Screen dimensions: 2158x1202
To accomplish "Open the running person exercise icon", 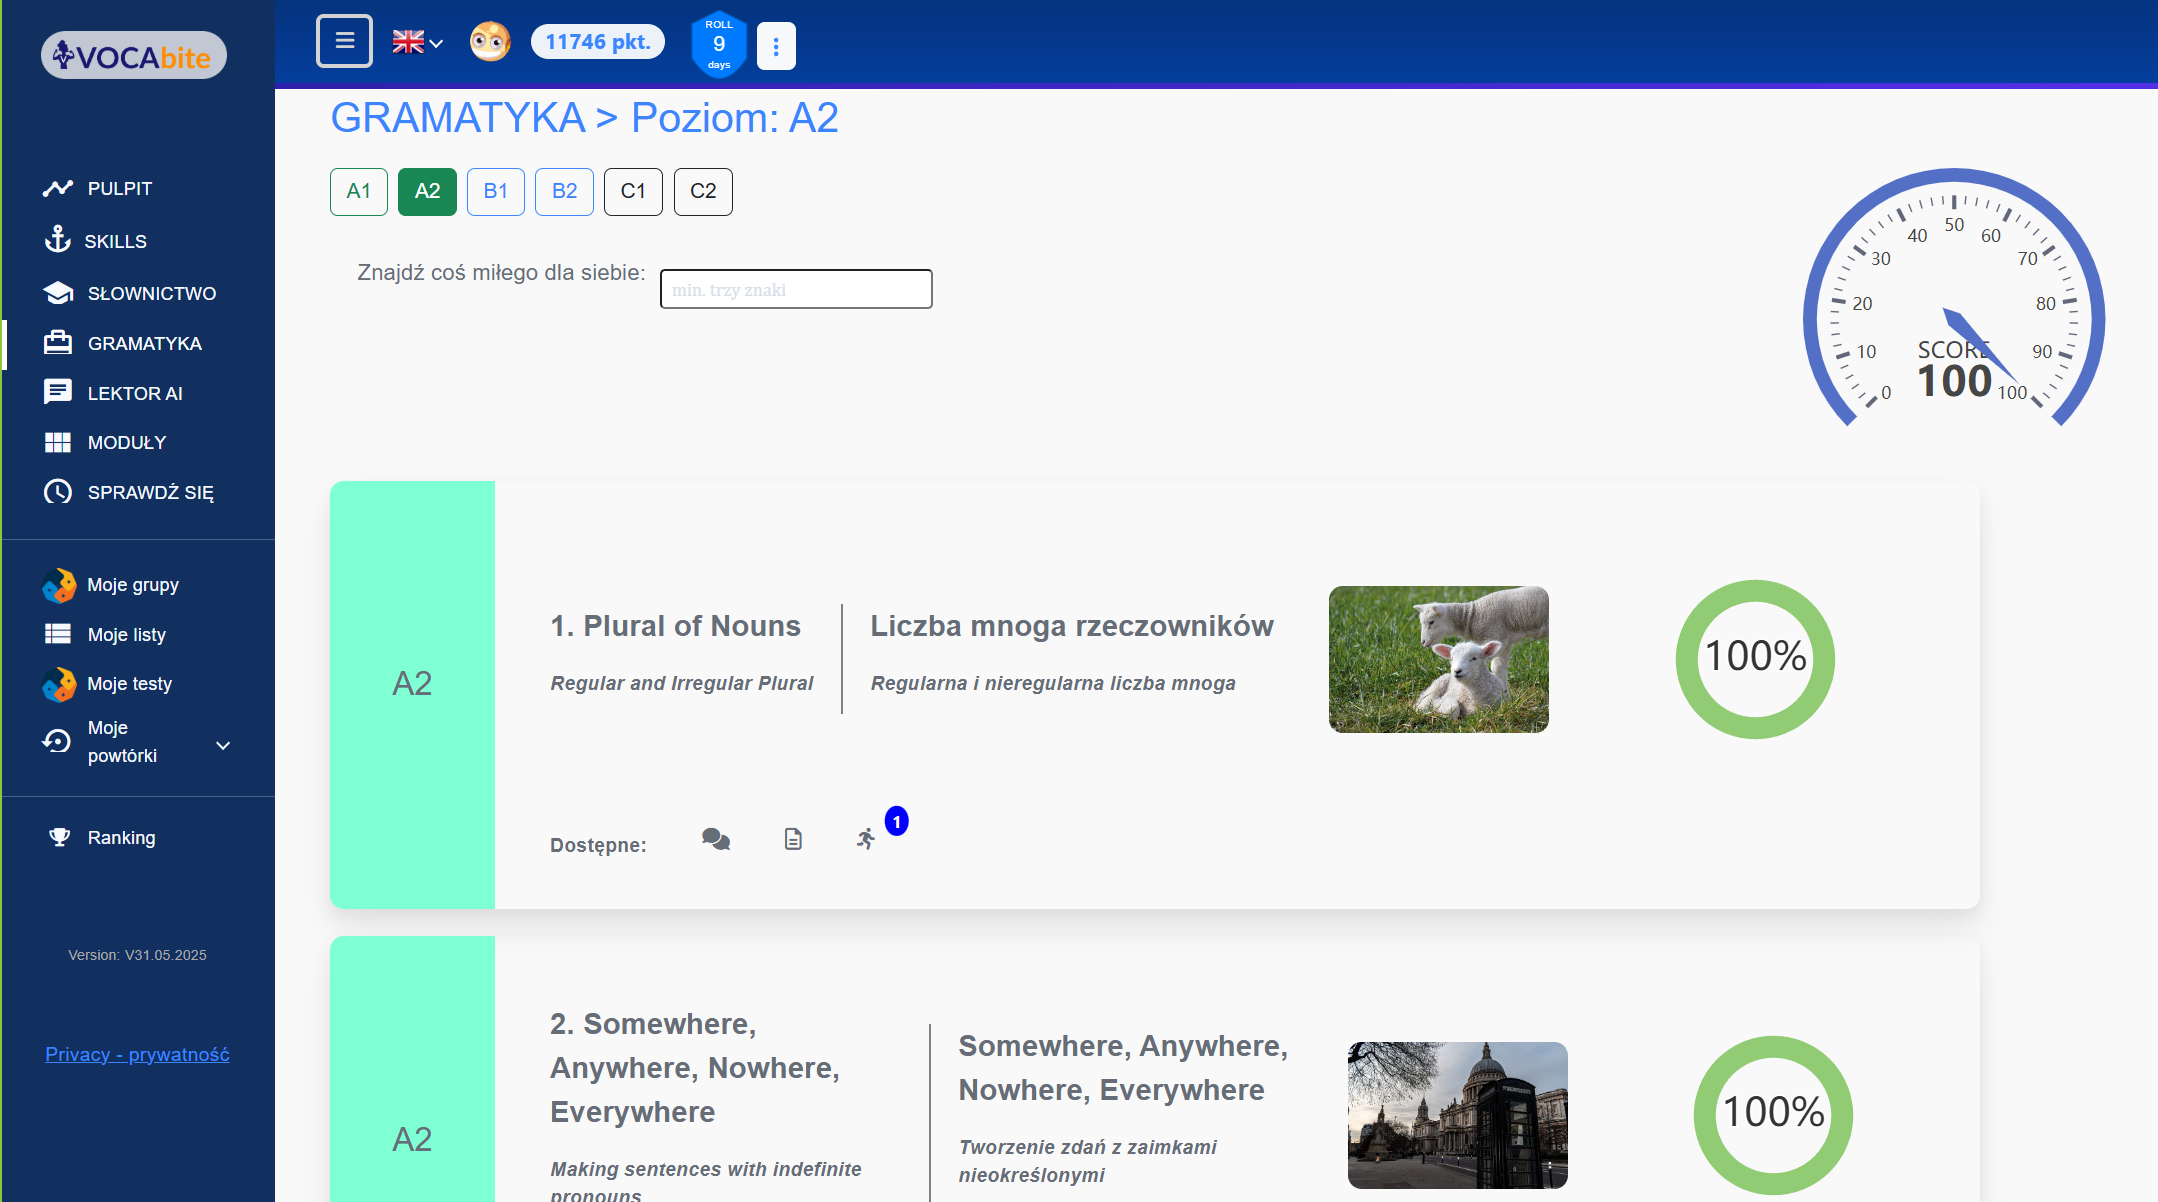I will [866, 839].
